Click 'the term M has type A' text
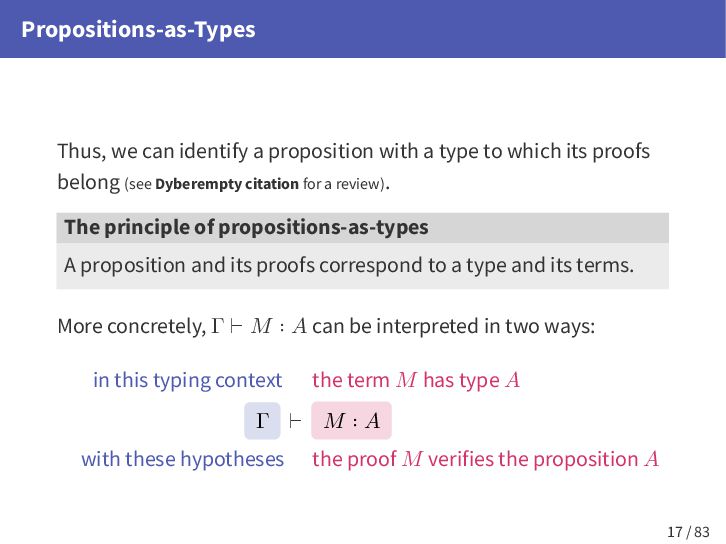 [416, 380]
